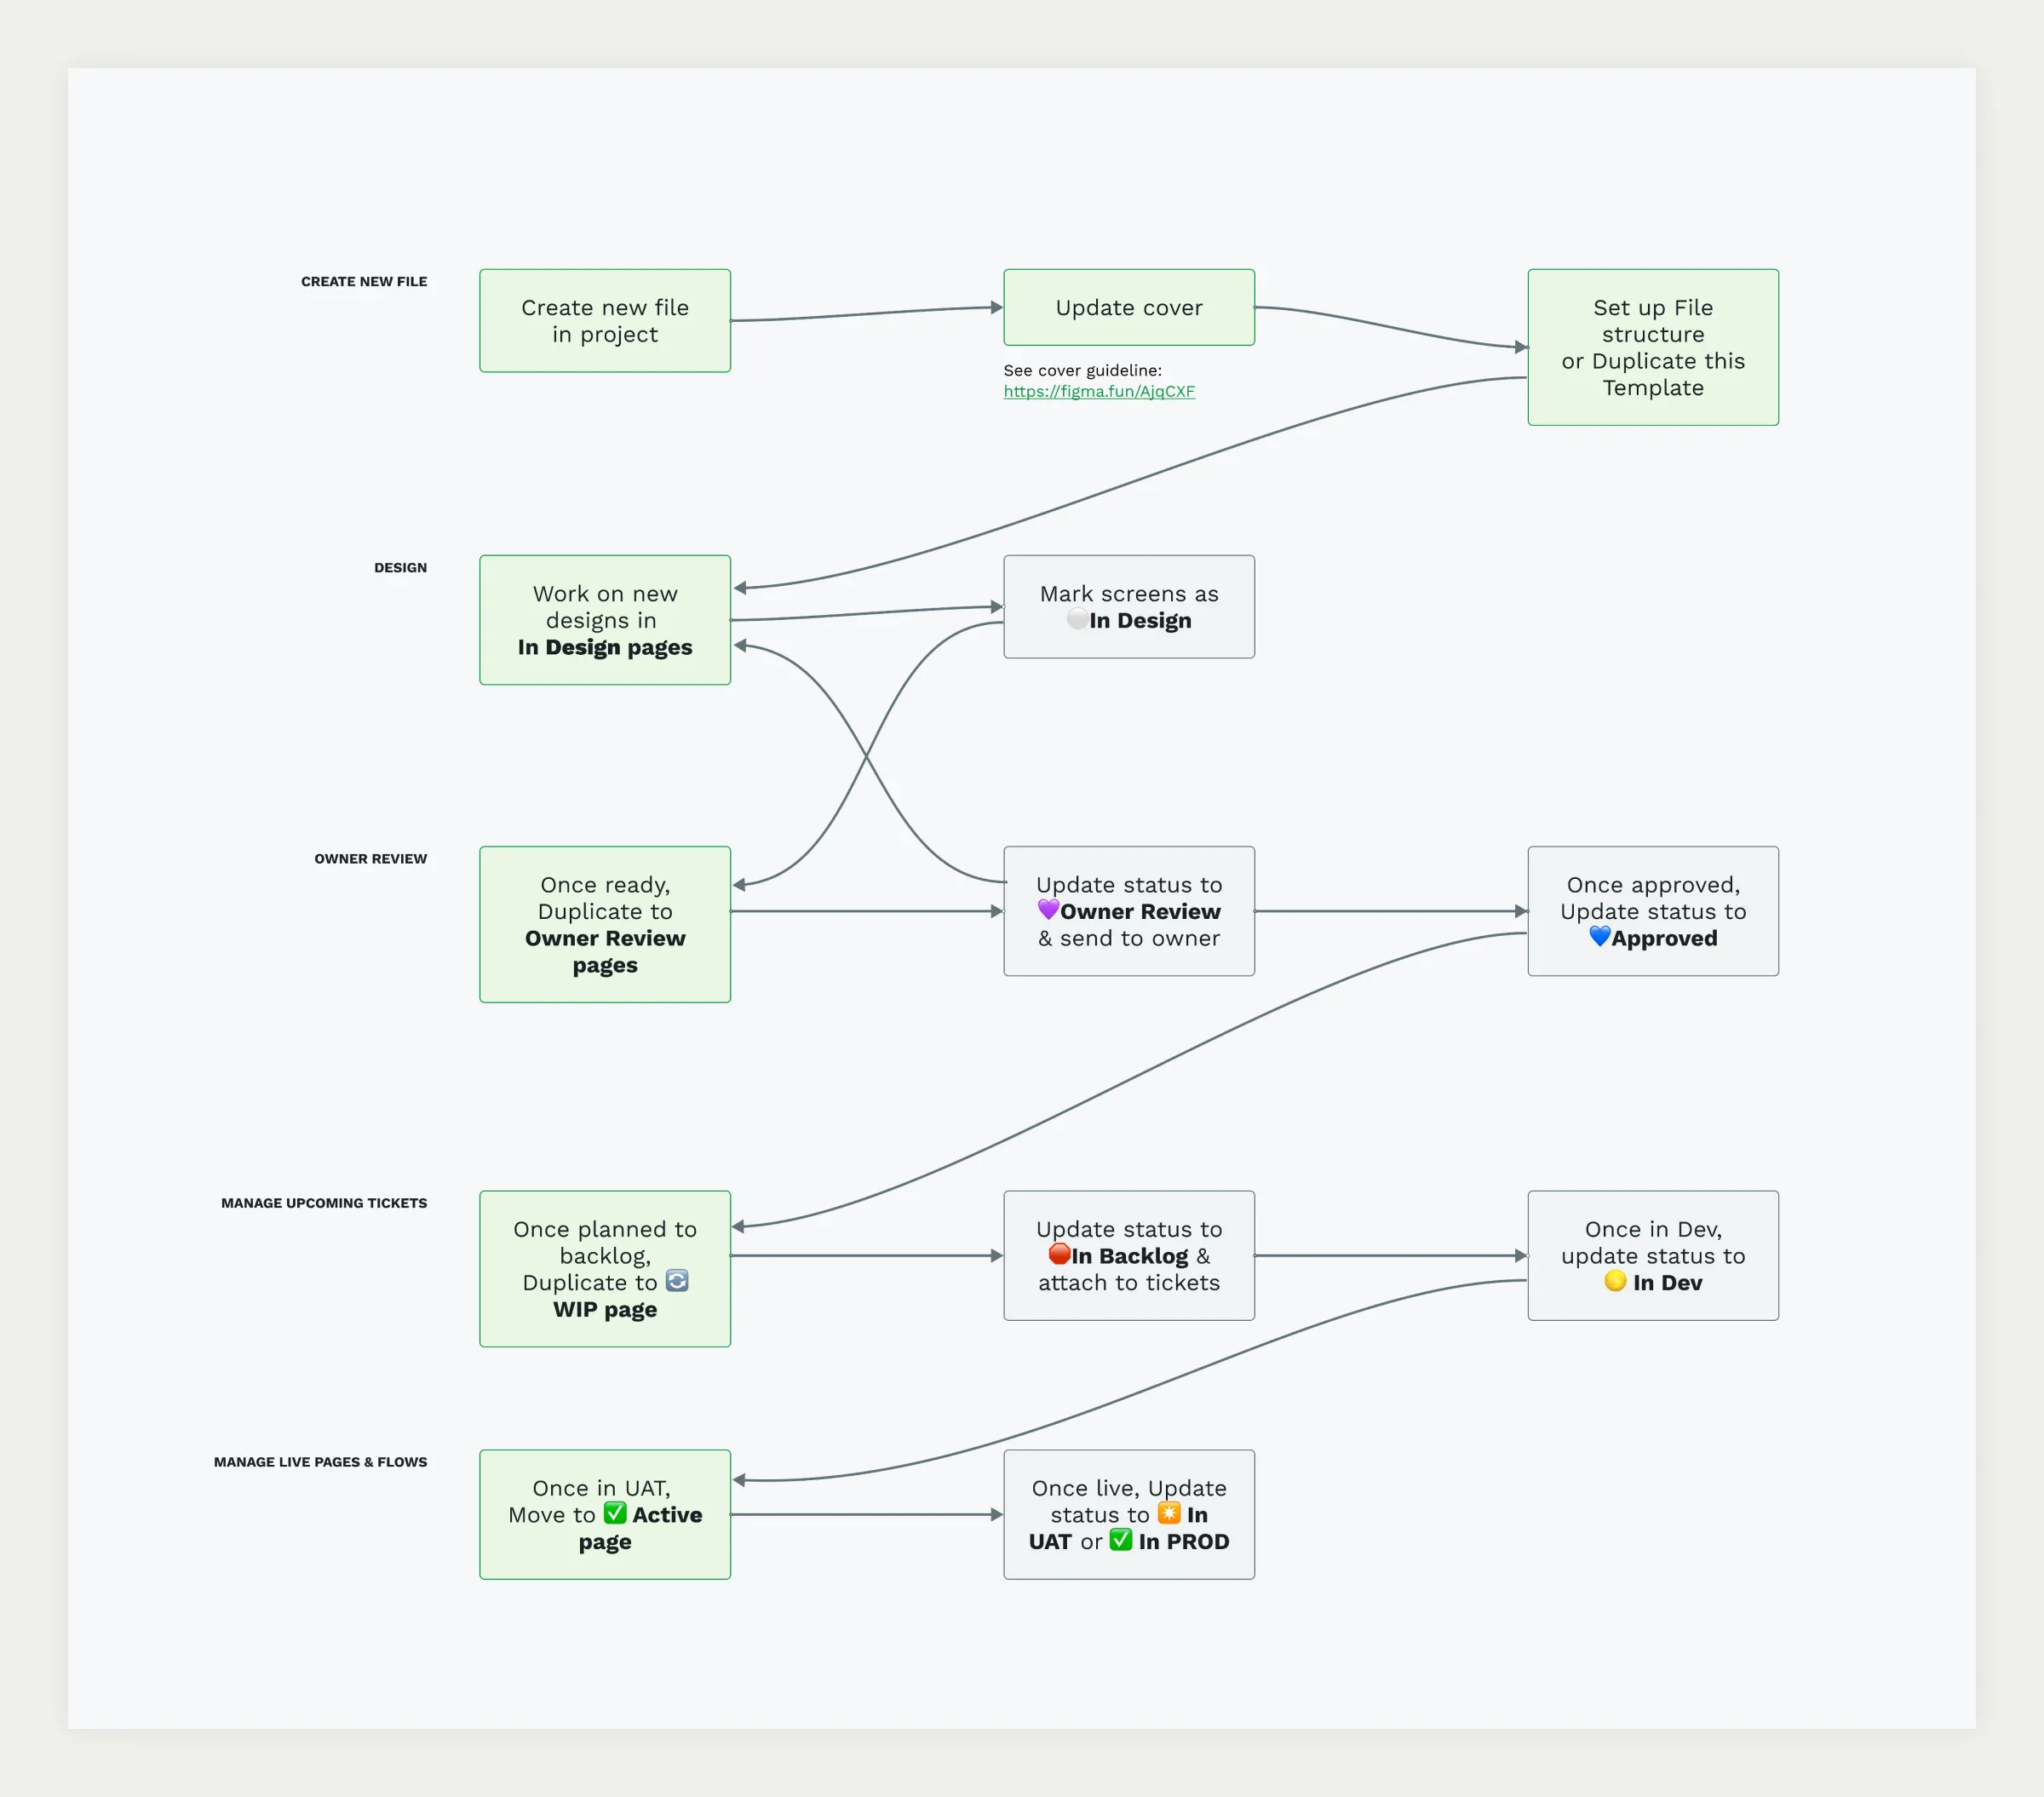The image size is (2044, 1797).
Task: Click the green checkmark In PROD icon
Action: coord(1121,1540)
